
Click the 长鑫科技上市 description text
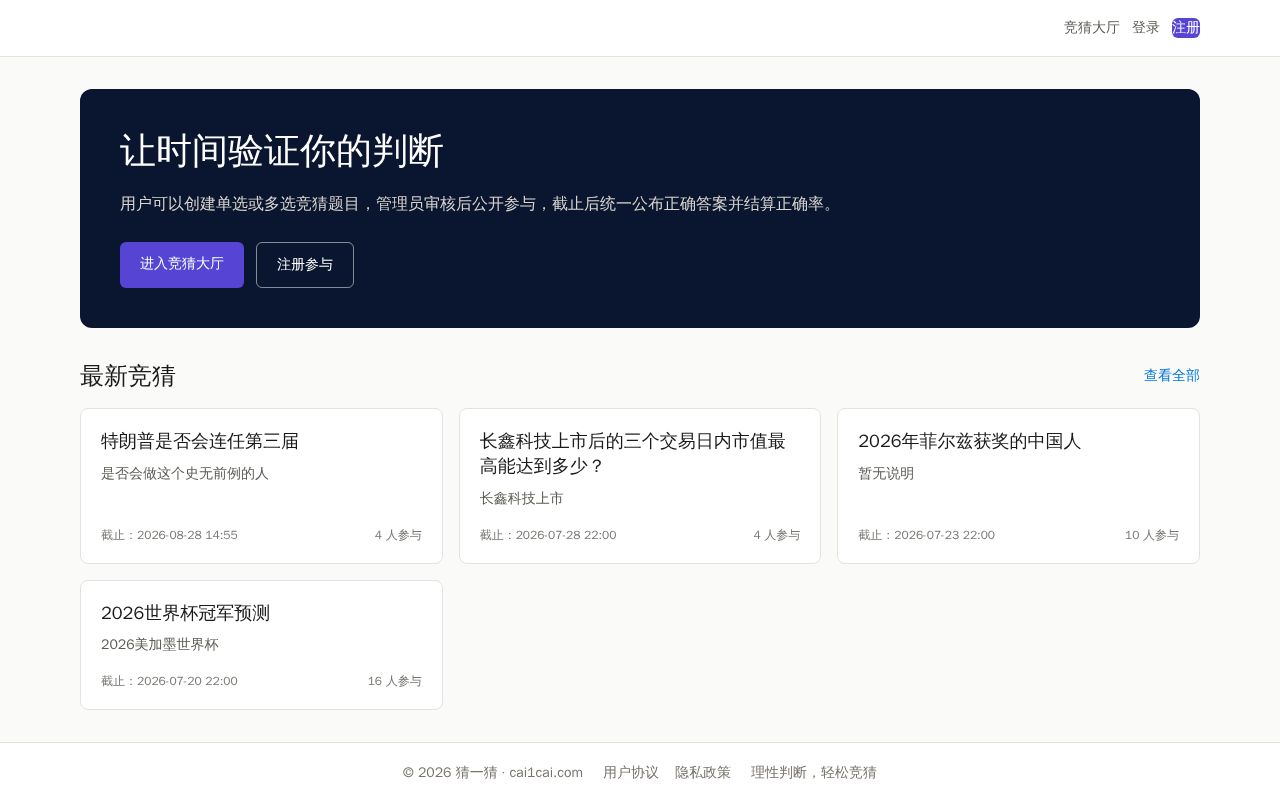pos(522,498)
